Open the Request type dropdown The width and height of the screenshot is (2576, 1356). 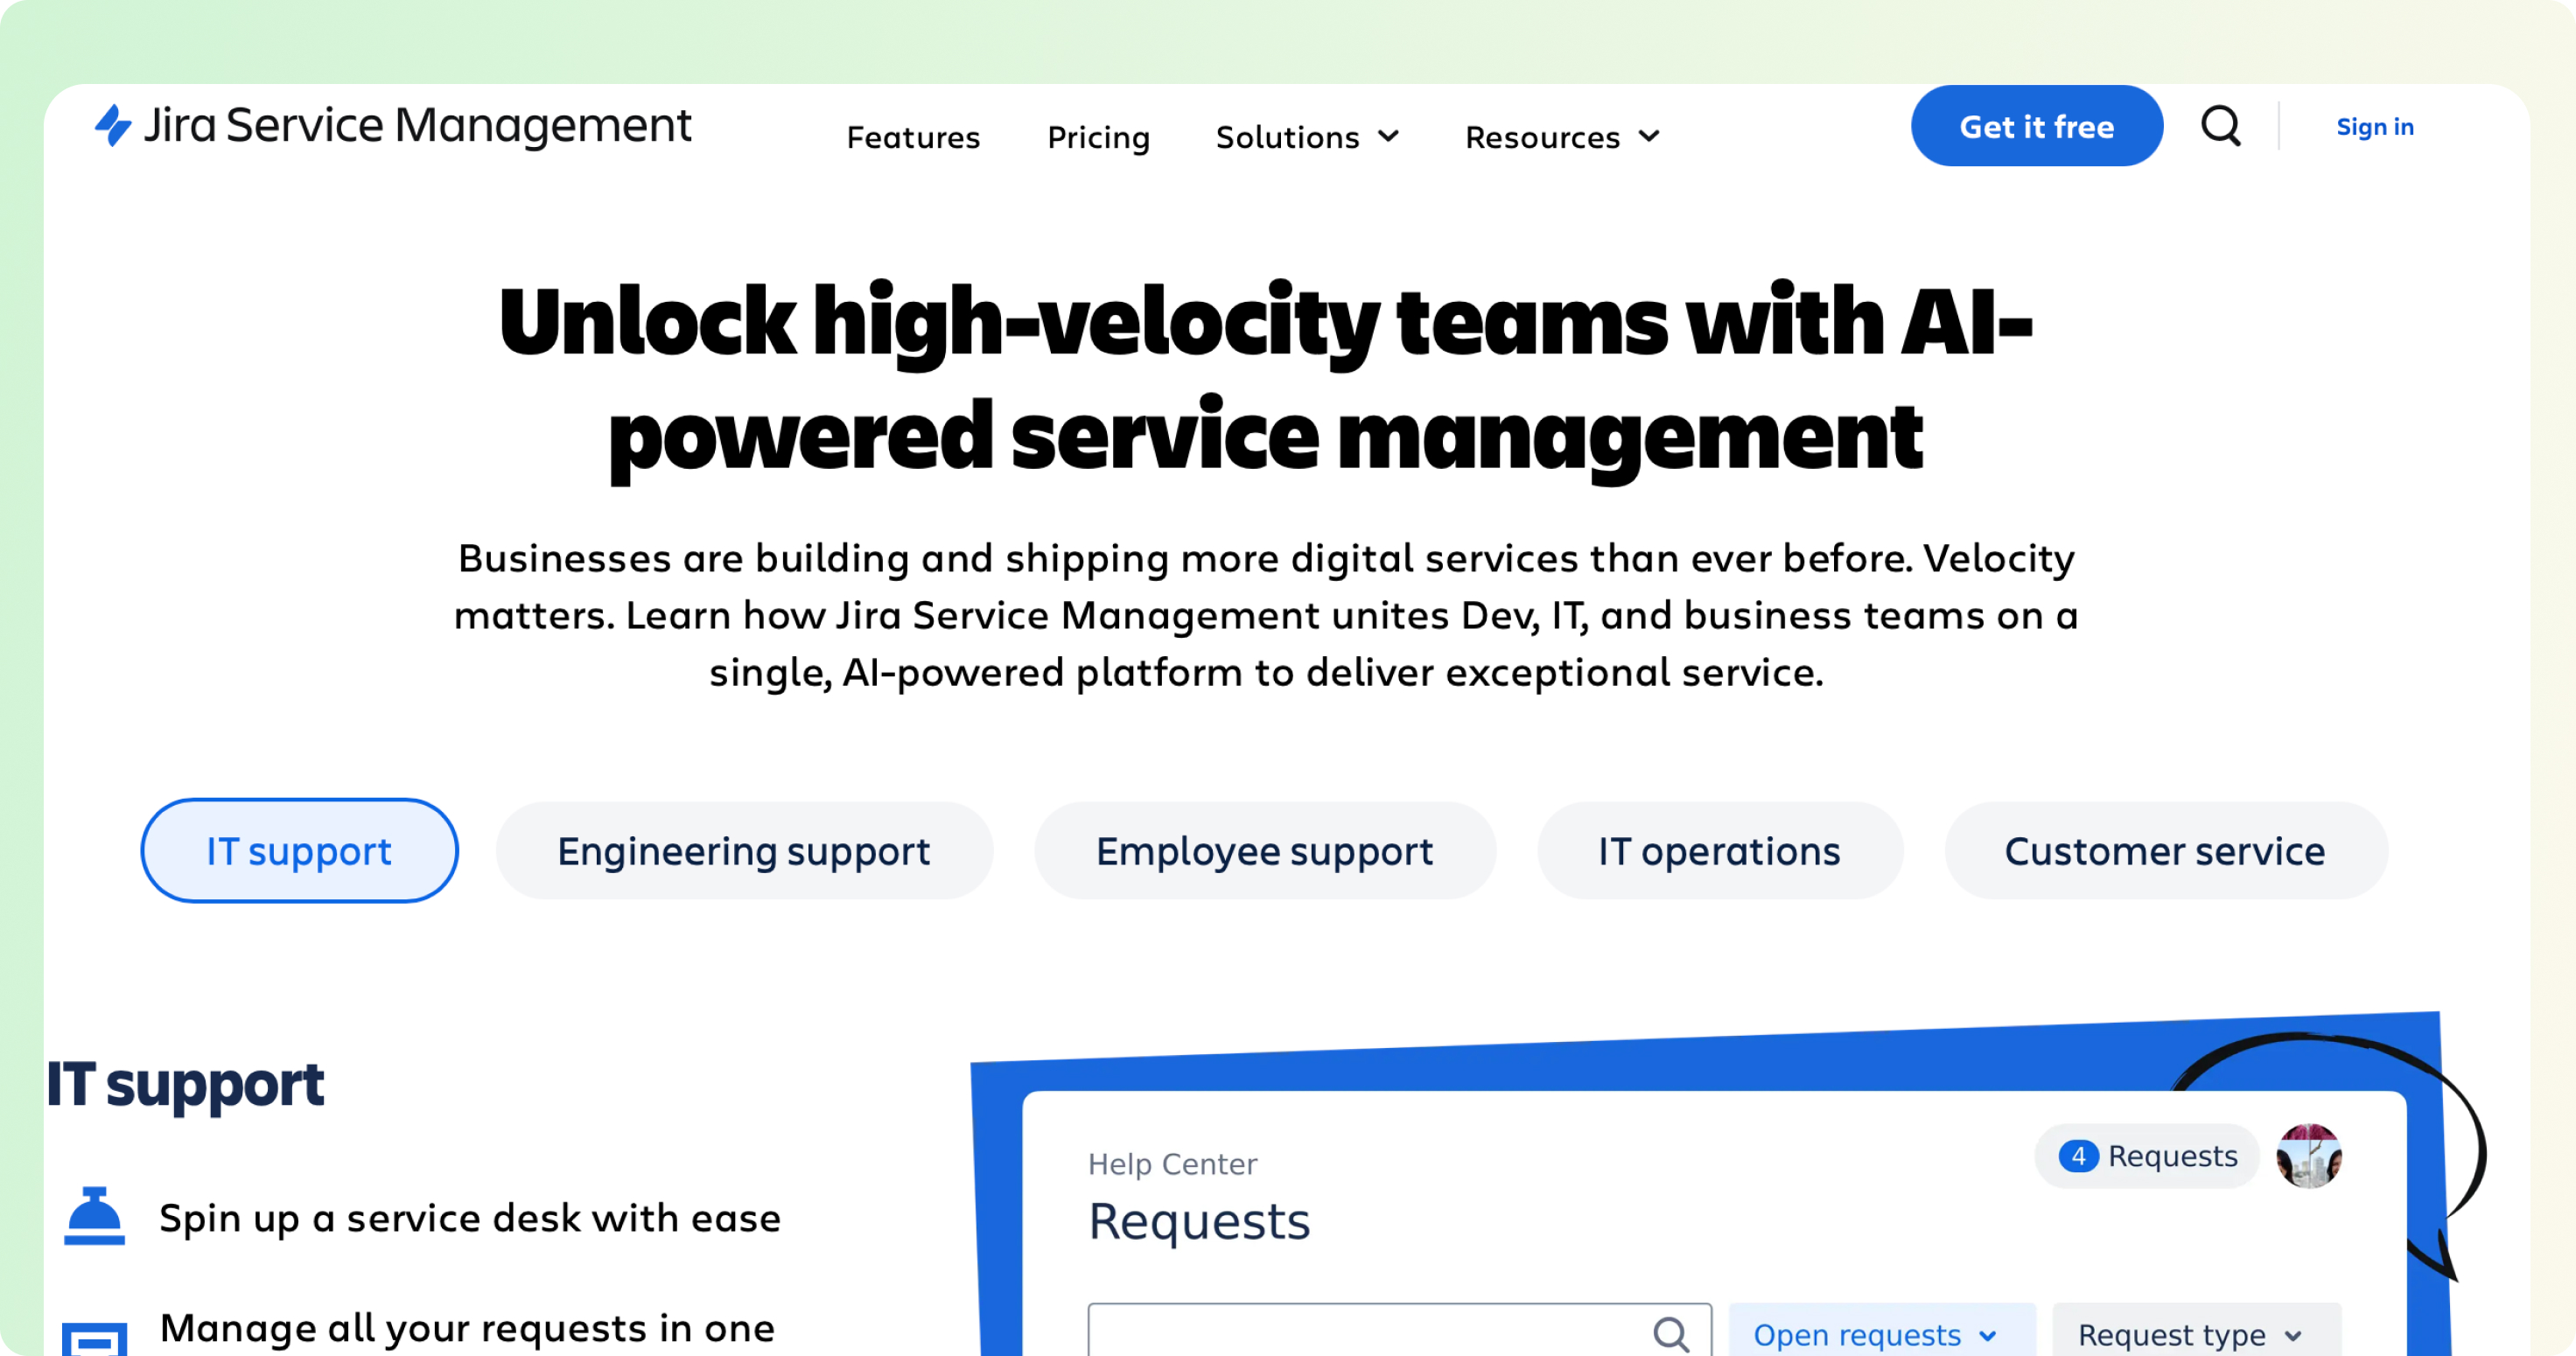tap(2192, 1334)
